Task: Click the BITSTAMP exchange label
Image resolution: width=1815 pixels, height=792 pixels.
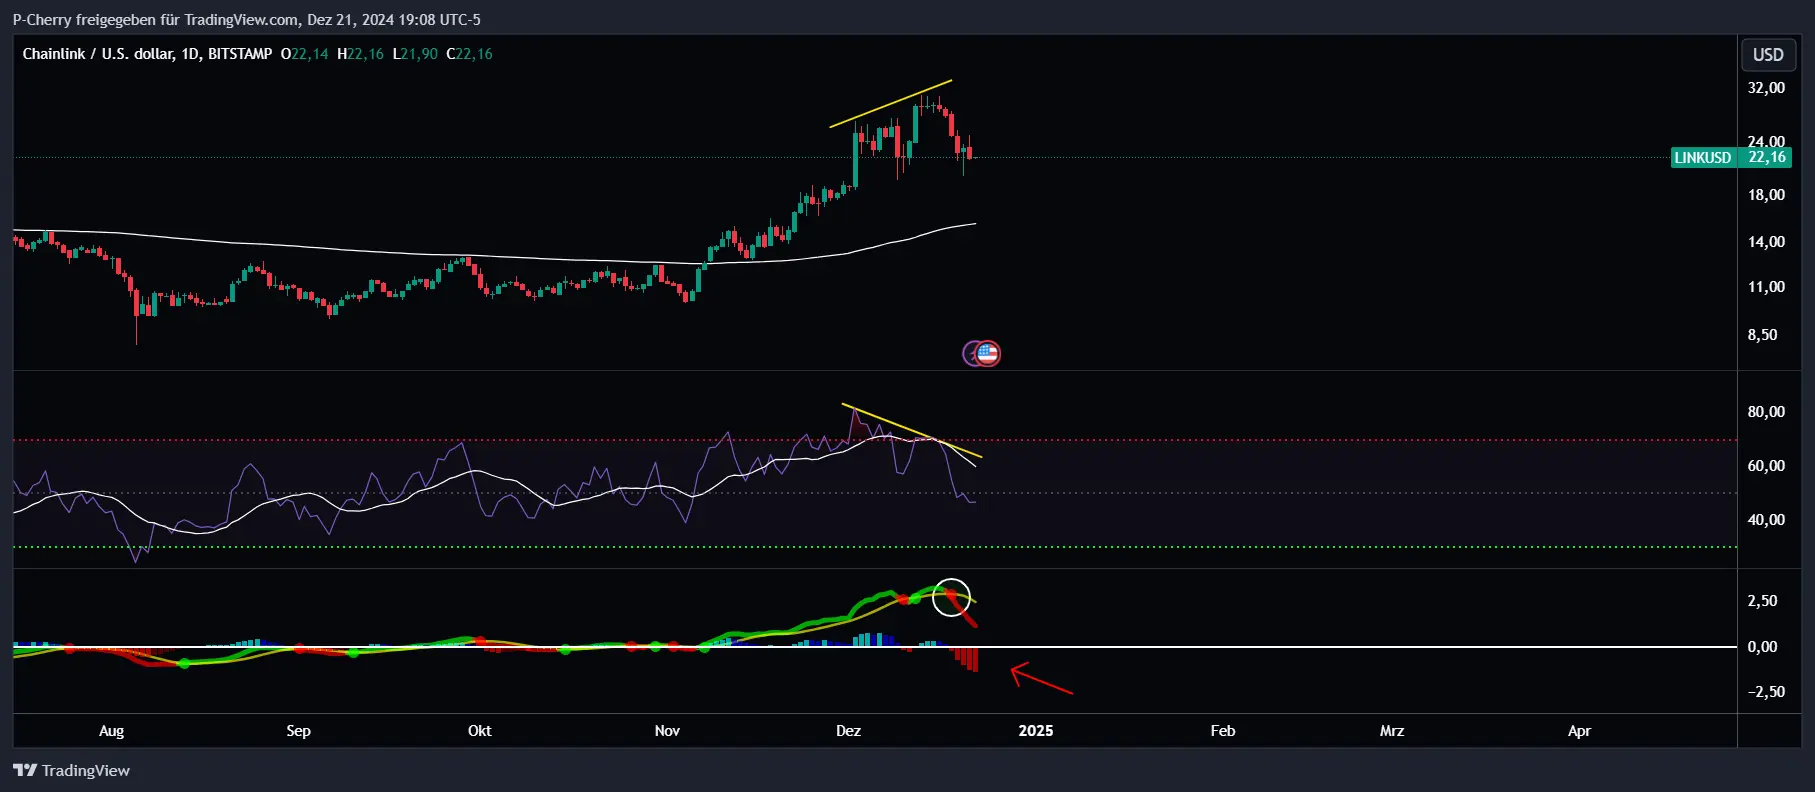Action: tap(240, 54)
